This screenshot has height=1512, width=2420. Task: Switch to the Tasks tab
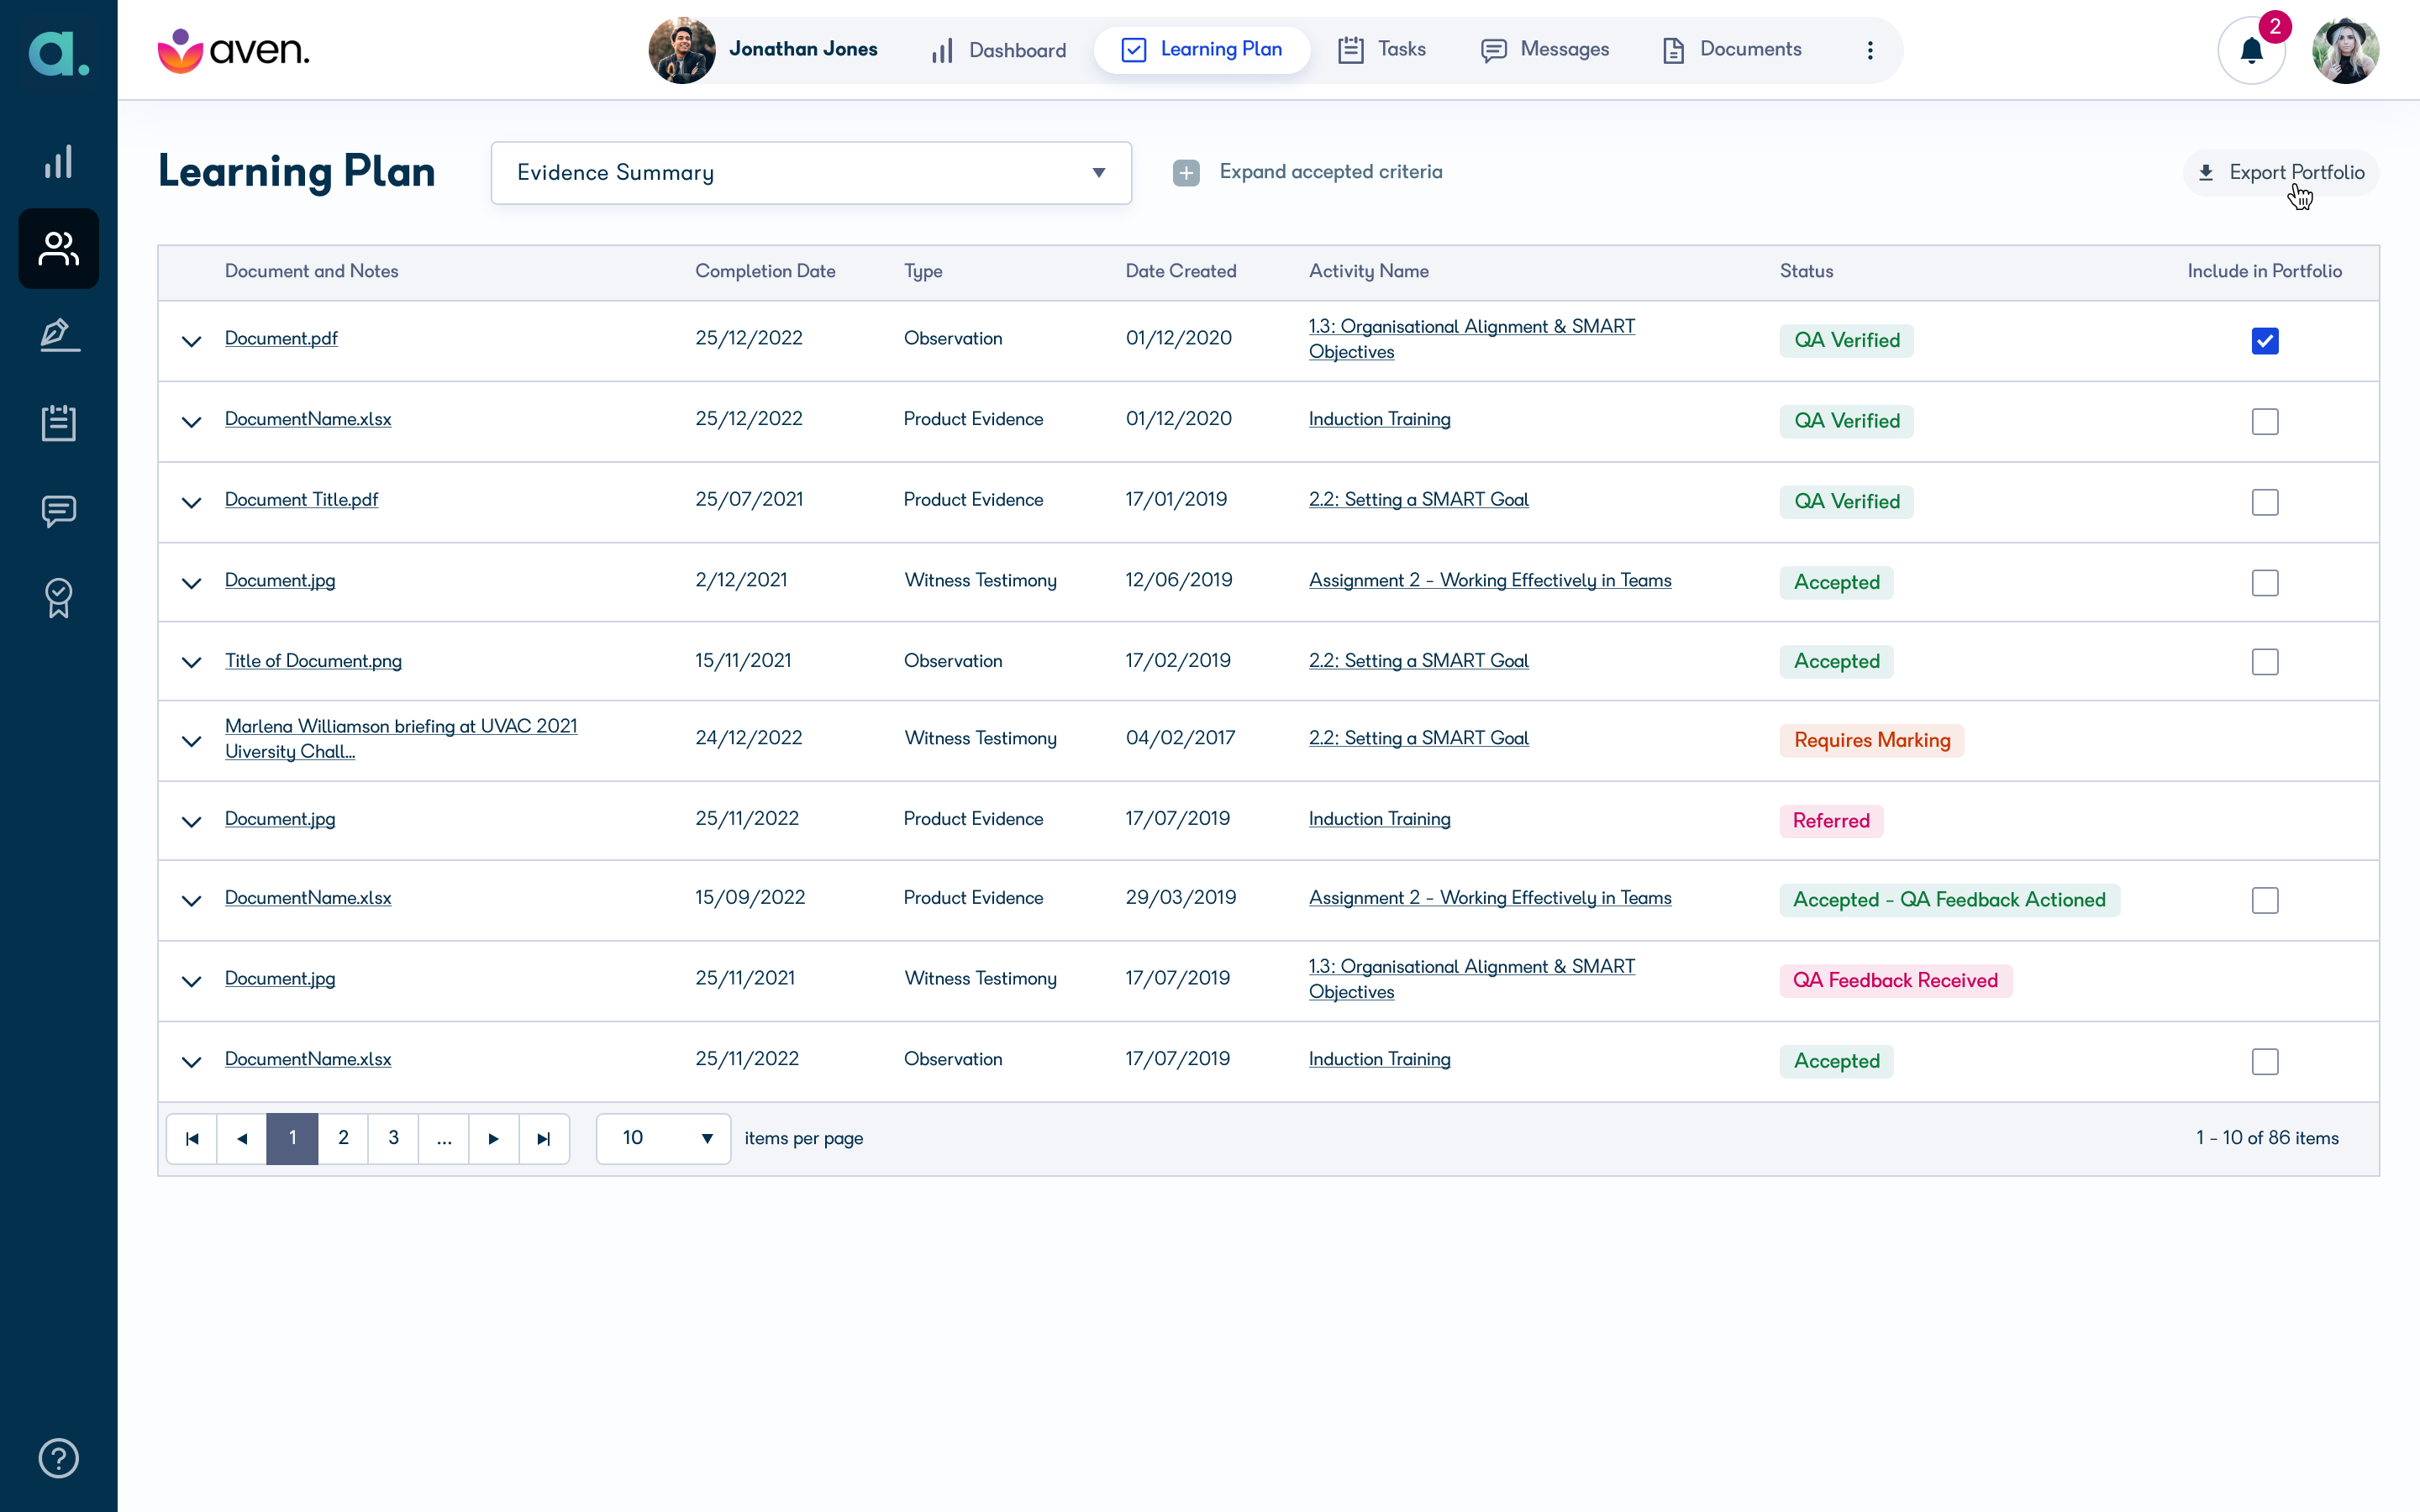tap(1382, 50)
